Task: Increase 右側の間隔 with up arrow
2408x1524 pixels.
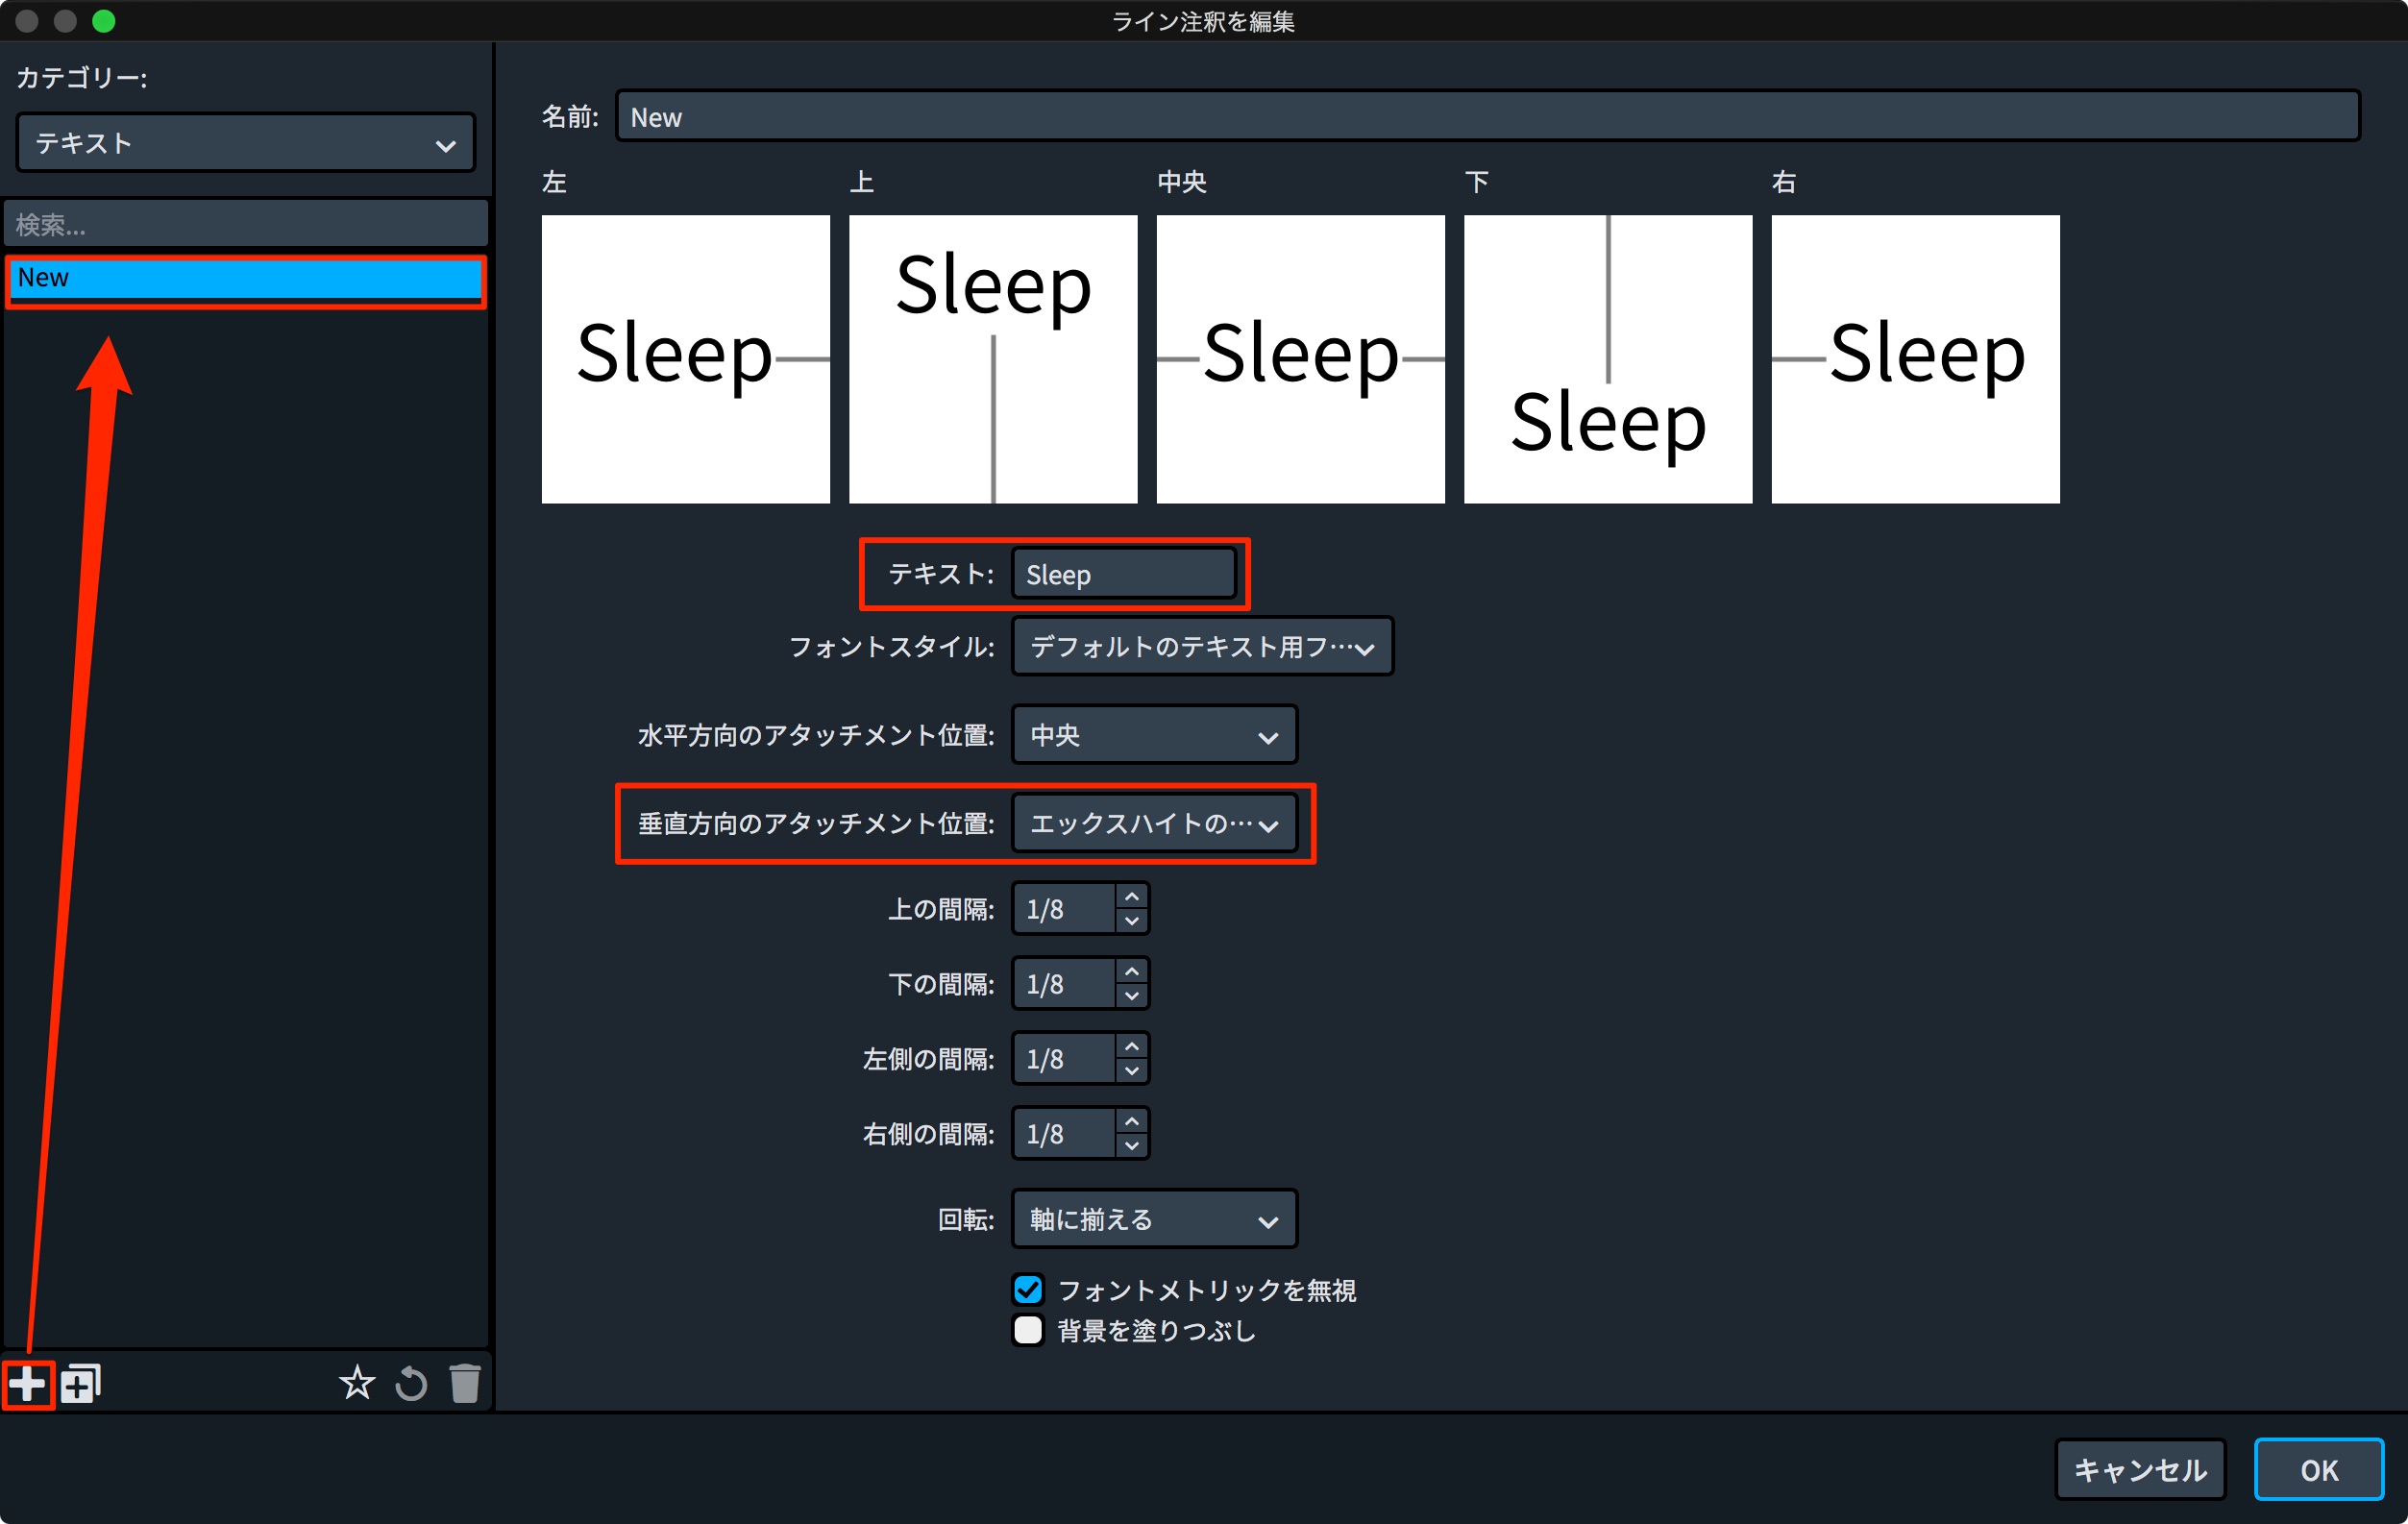Action: (x=1132, y=1121)
